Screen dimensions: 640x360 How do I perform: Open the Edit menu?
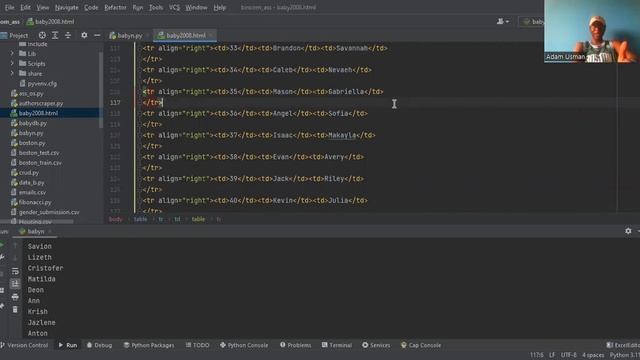click(x=25, y=7)
